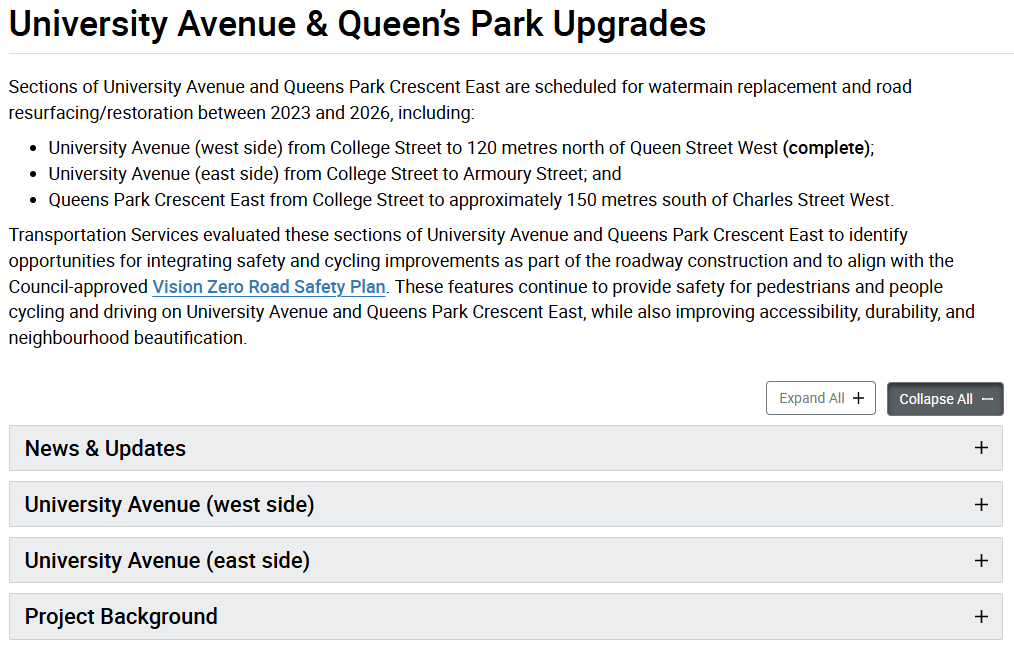Expand the University Avenue (east side) panel
Image resolution: width=1014 pixels, height=651 pixels.
tap(167, 560)
